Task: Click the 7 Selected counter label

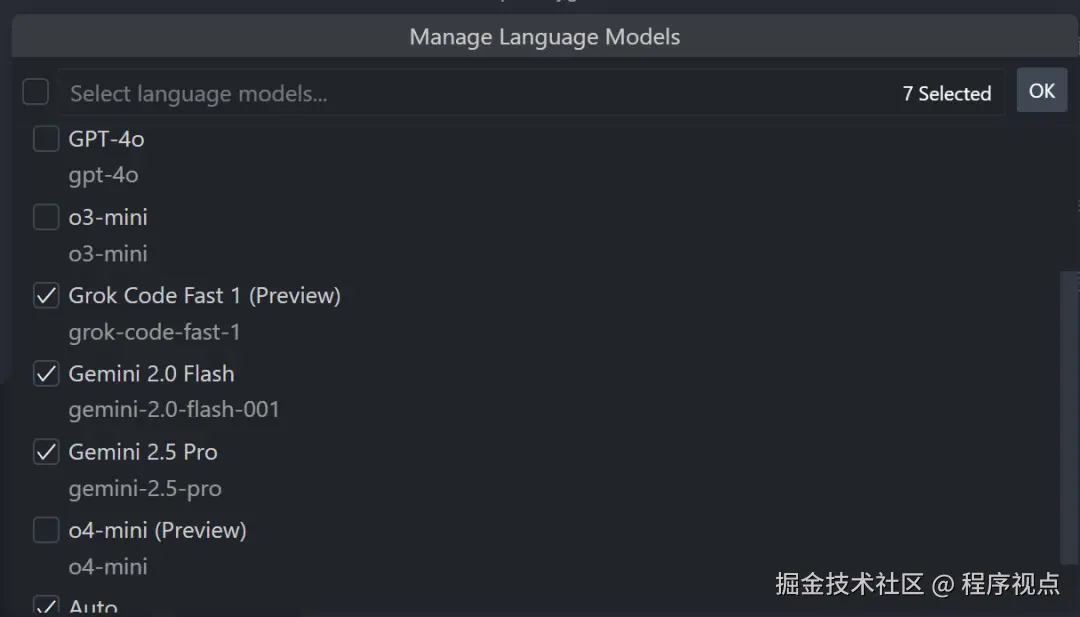Action: point(946,93)
